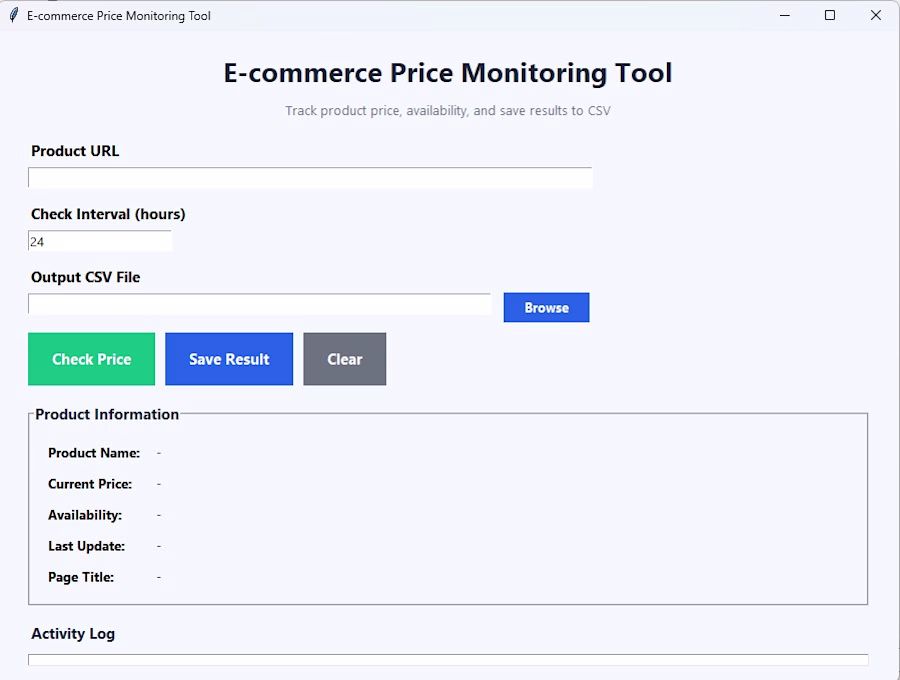Screen dimensions: 900x680
Task: Click inside the Activity Log box
Action: pyautogui.click(x=448, y=660)
